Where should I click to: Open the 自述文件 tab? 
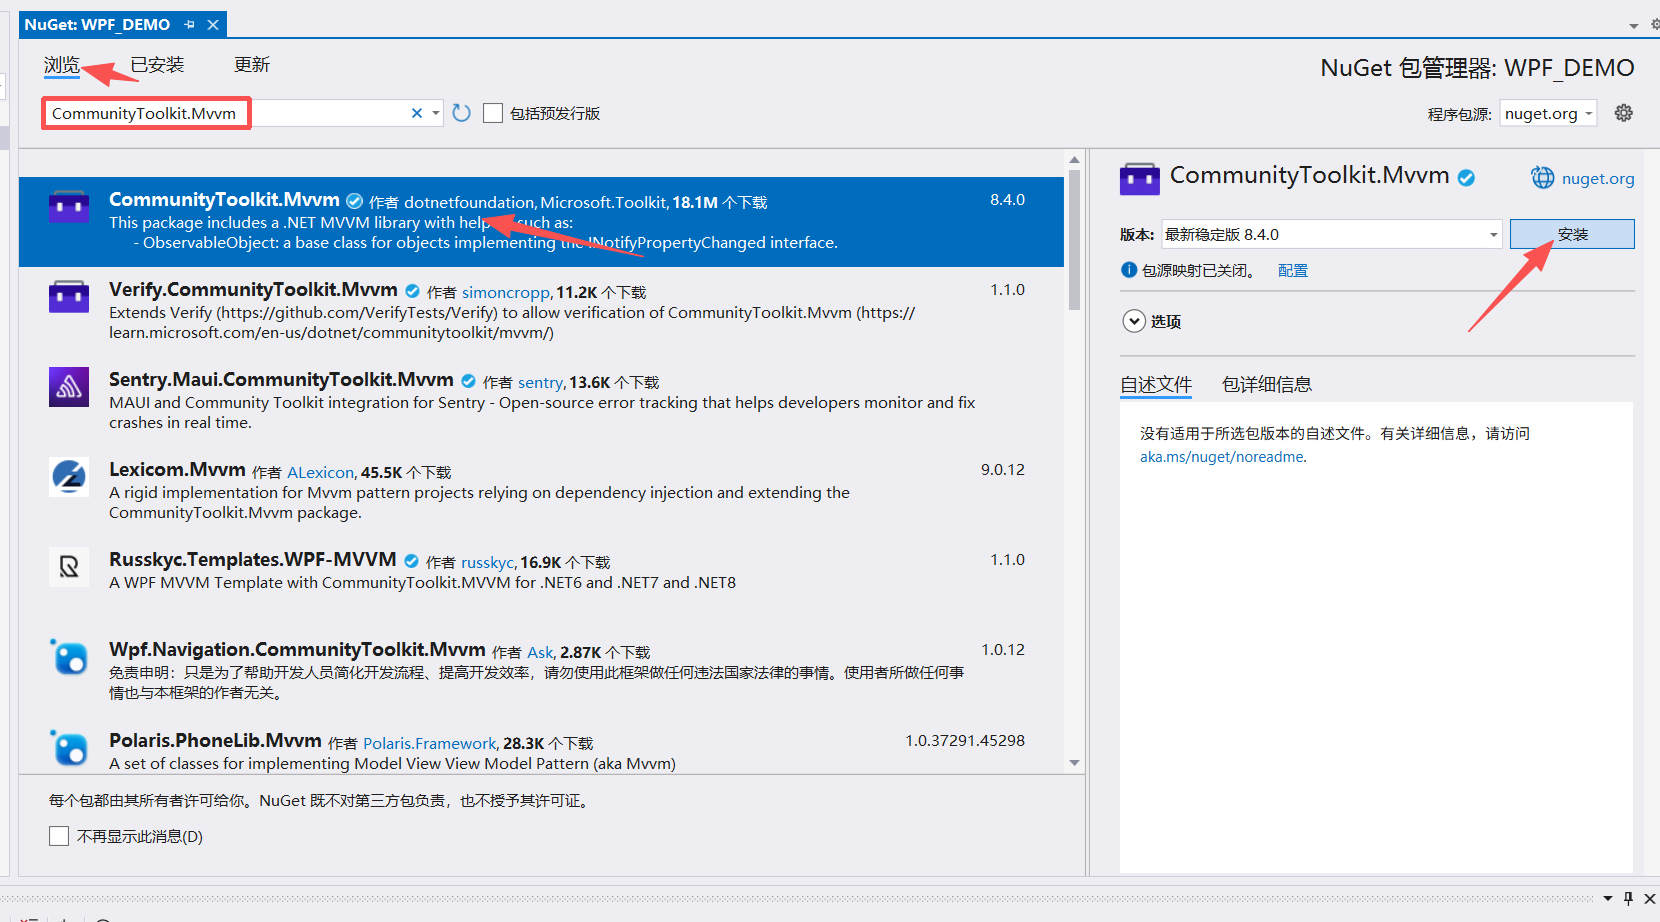click(1156, 385)
